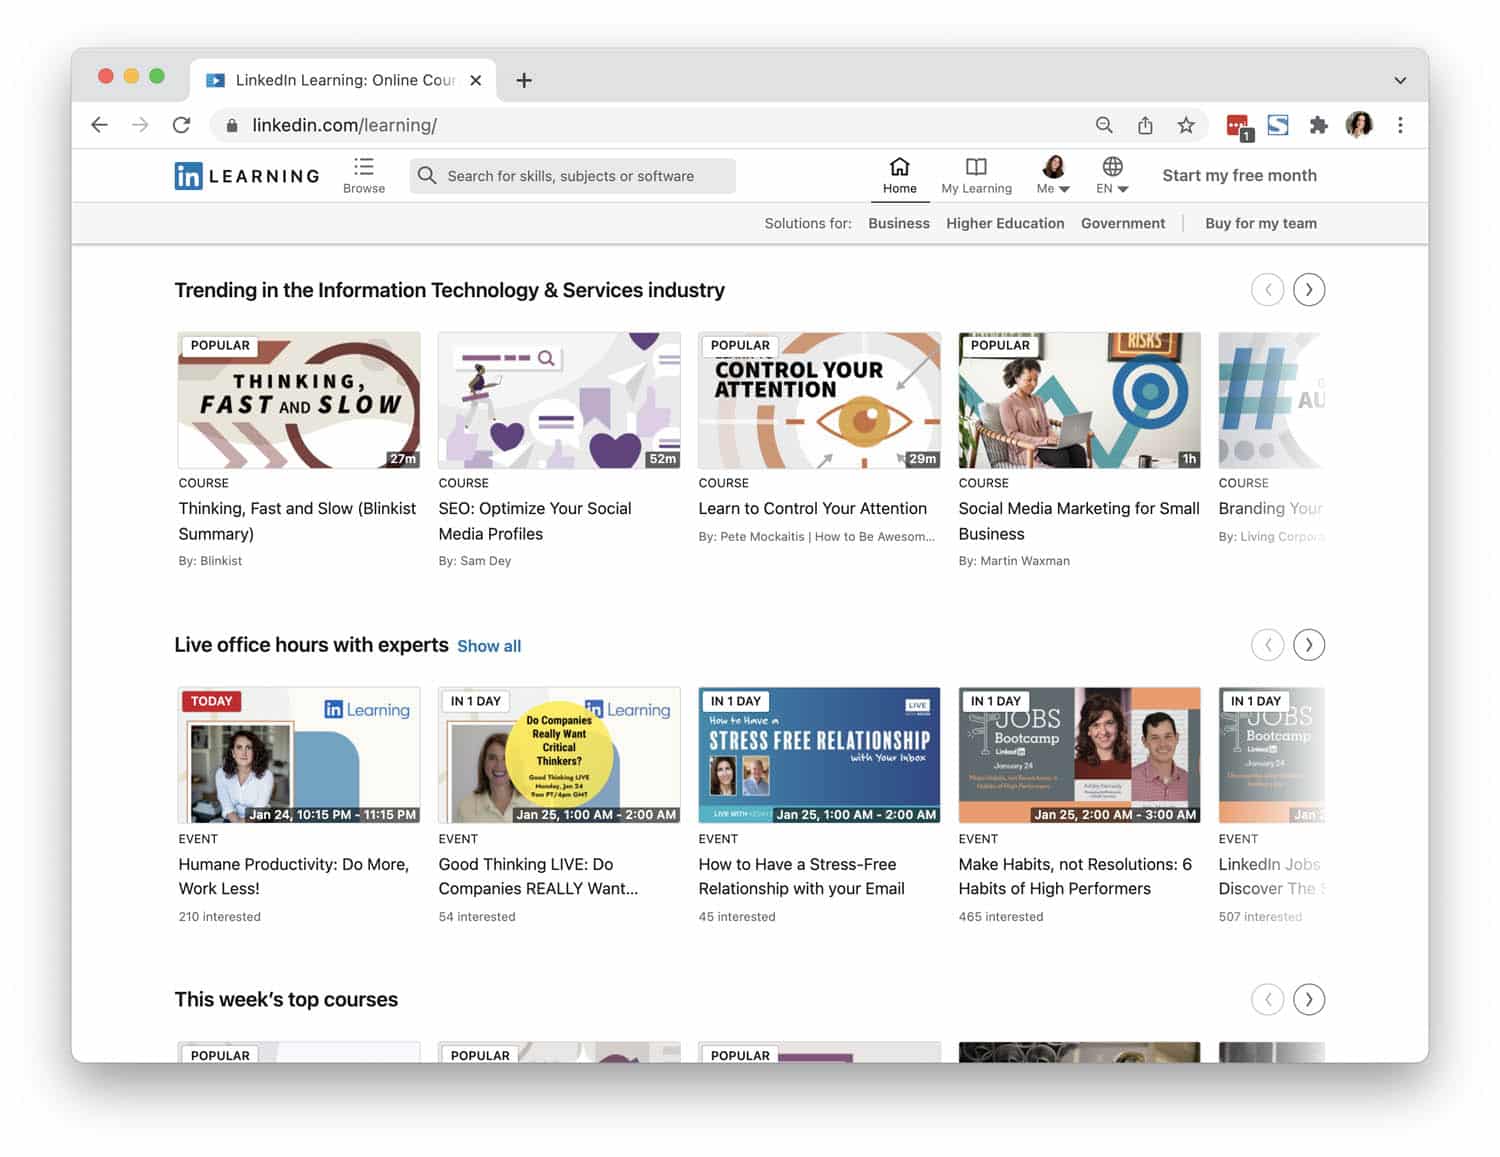1500x1157 pixels.
Task: Open the Jobs Bootcamp Jan 25 2:00 AM thumbnail
Action: [x=1079, y=755]
